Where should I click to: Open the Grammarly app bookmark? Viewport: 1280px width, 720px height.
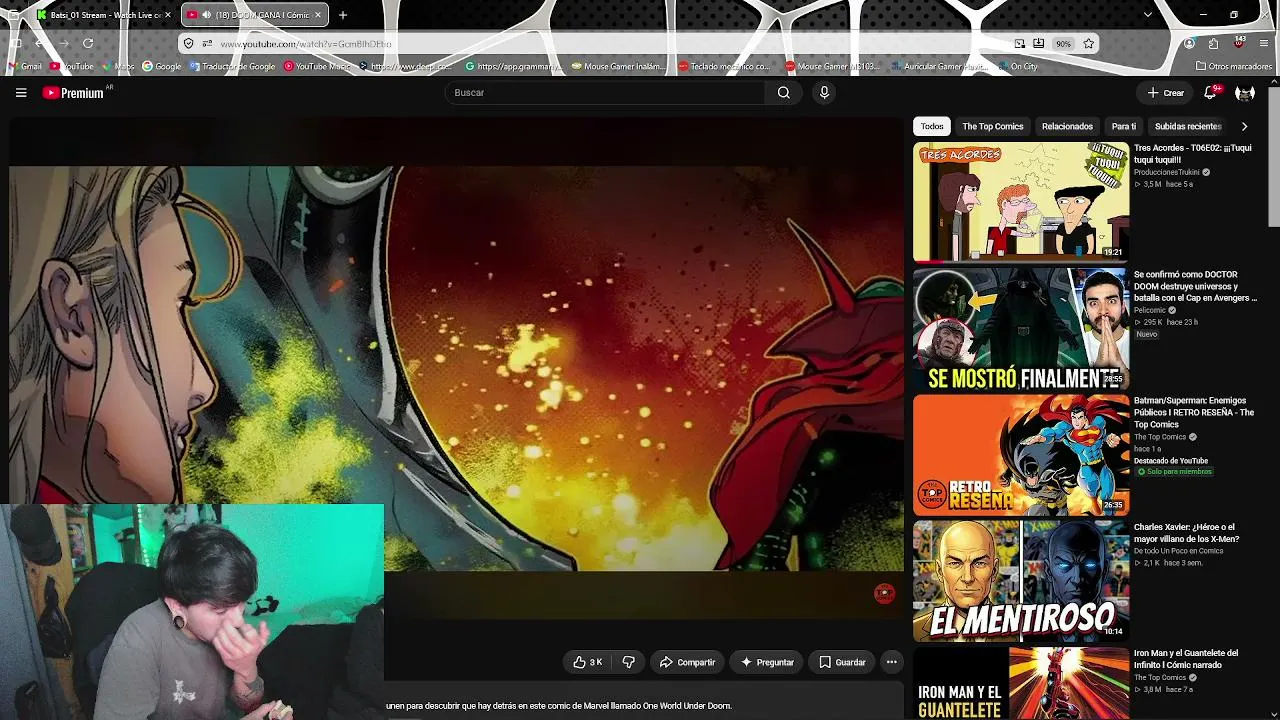pos(512,67)
